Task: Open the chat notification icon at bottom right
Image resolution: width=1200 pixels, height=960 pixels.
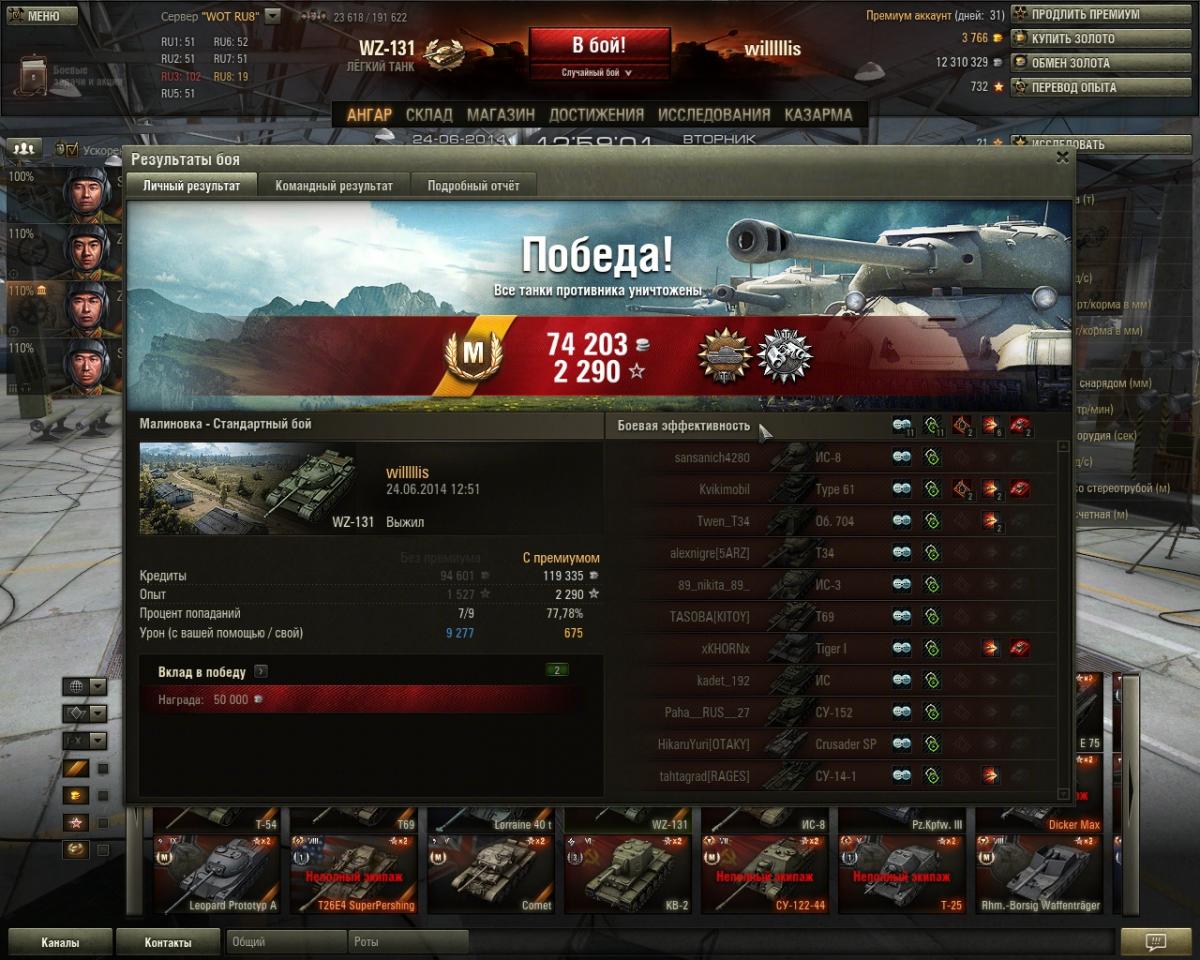Action: 1155,941
